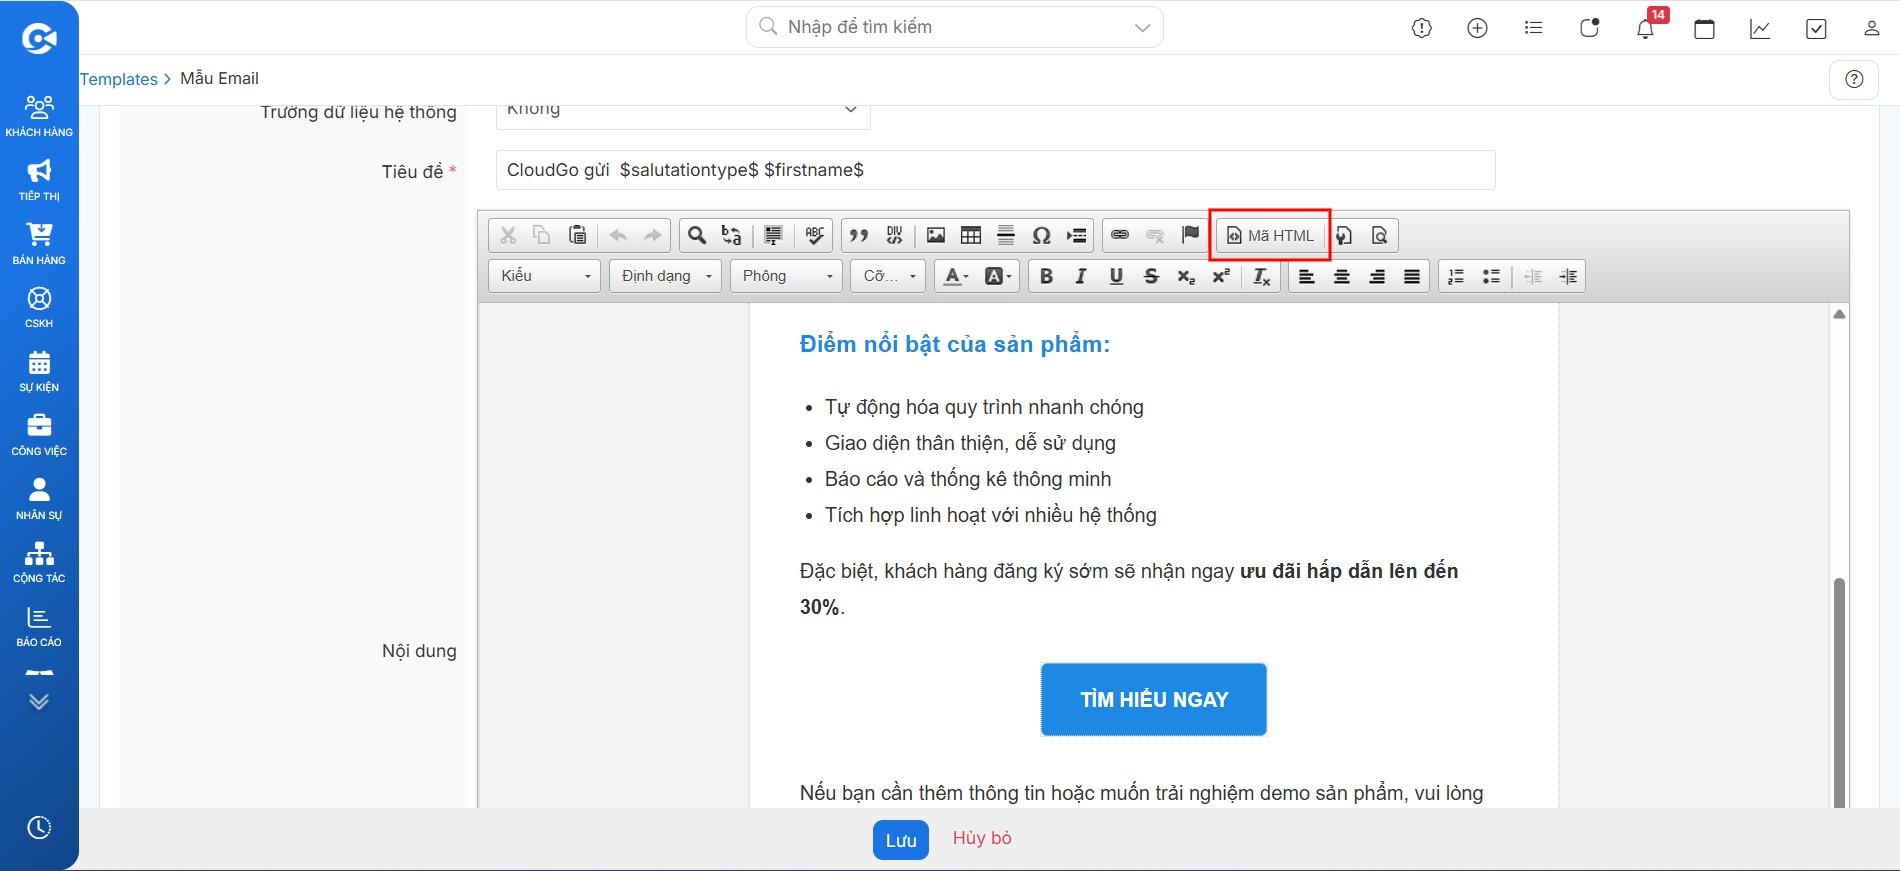Open the Cỡ font size dropdown

888,276
